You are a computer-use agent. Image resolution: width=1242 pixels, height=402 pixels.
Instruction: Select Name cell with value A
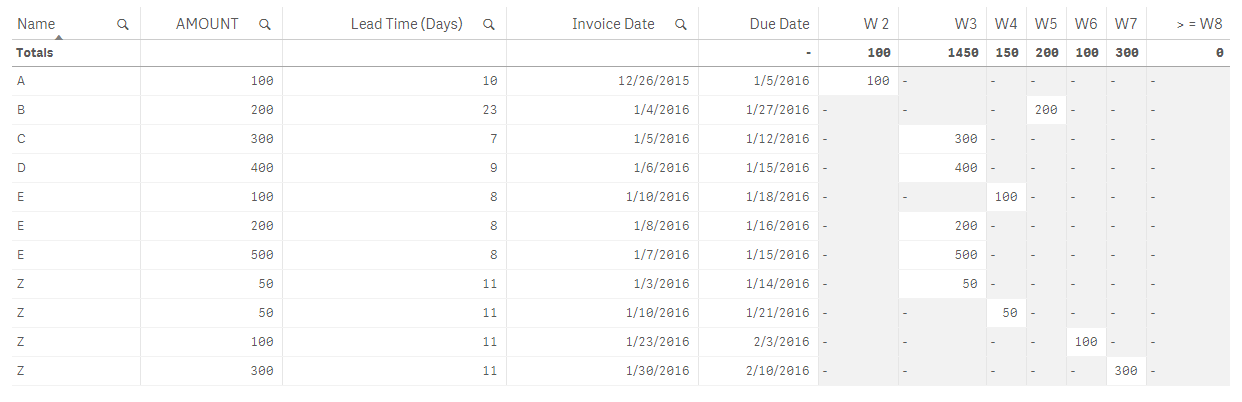point(22,81)
